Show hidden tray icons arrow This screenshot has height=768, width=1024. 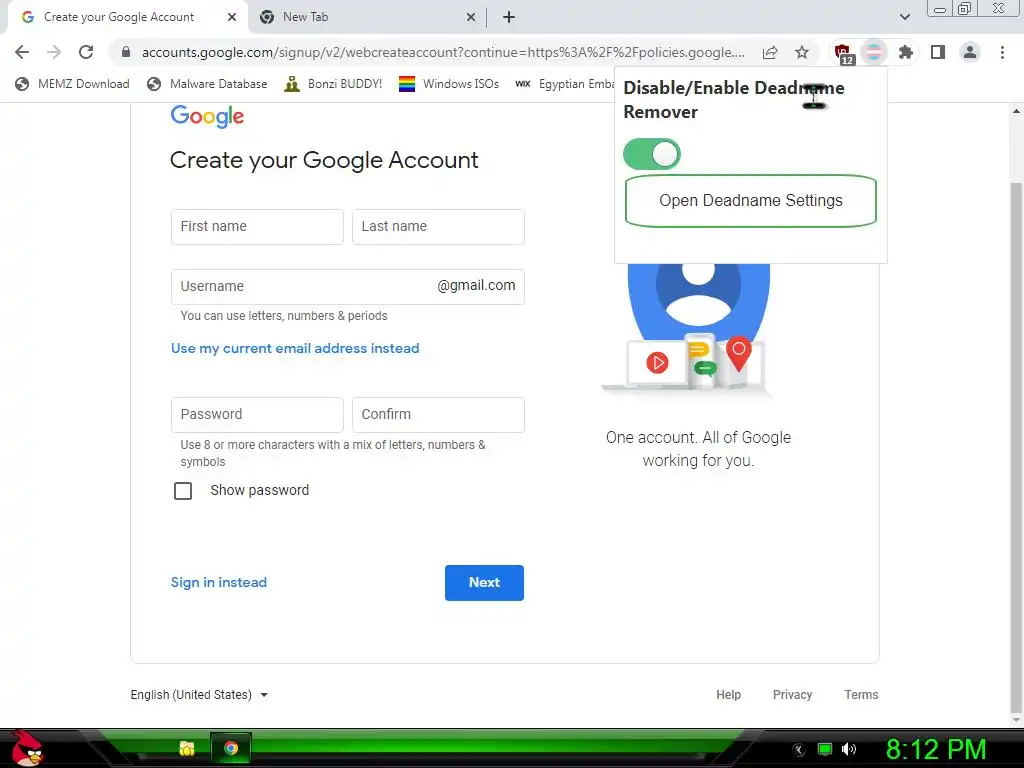(799, 750)
